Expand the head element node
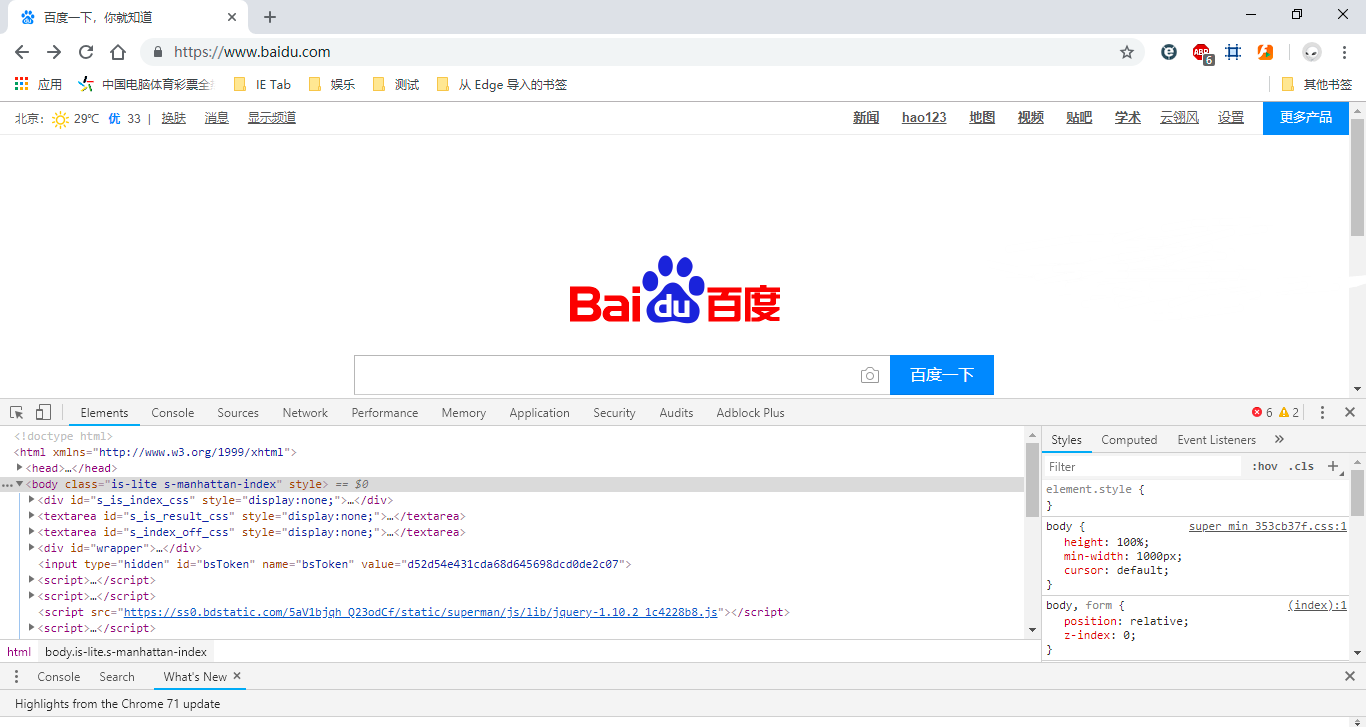Screen dimensions: 1366x727 pos(19,468)
